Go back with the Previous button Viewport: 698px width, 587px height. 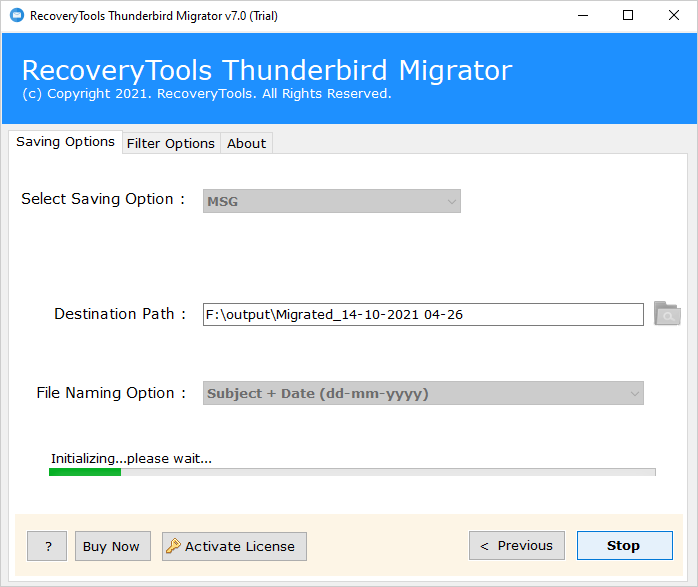pyautogui.click(x=517, y=546)
